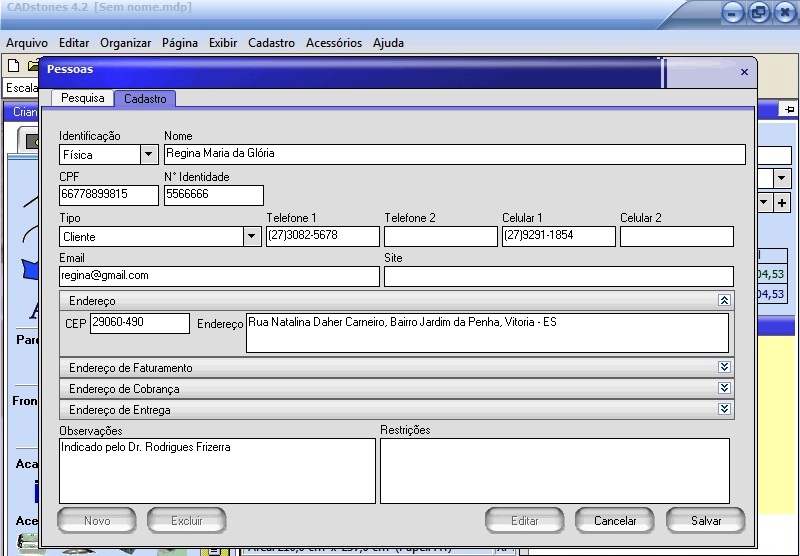The image size is (800, 556).
Task: Collapse the Endereço section
Action: click(724, 300)
